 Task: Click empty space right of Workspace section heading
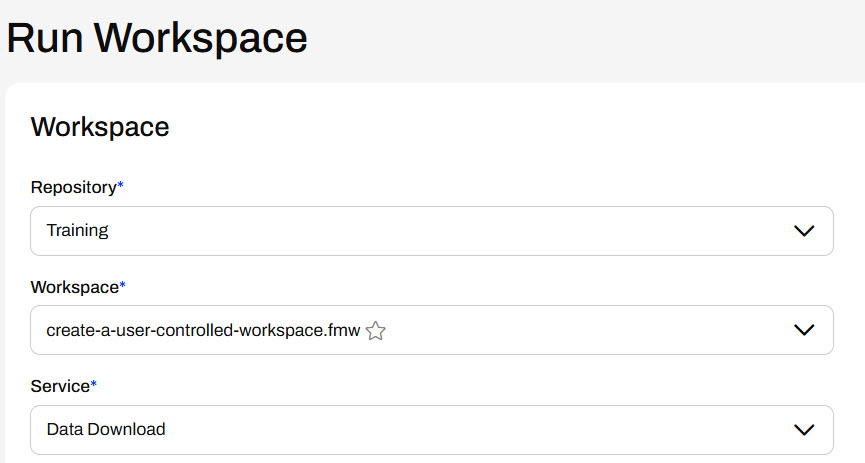tap(500, 127)
